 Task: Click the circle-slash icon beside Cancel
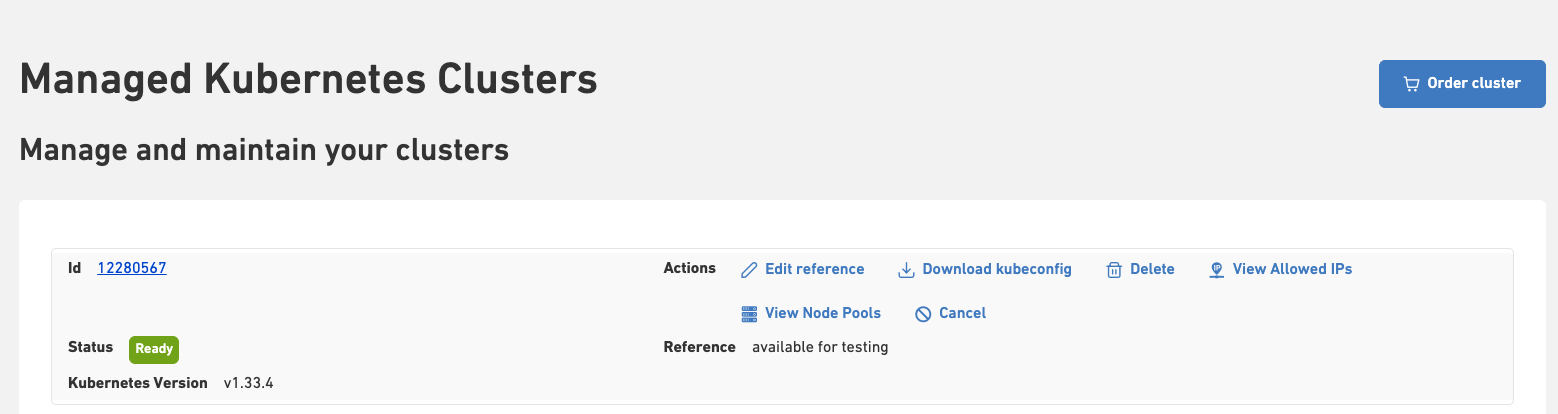pyautogui.click(x=924, y=314)
